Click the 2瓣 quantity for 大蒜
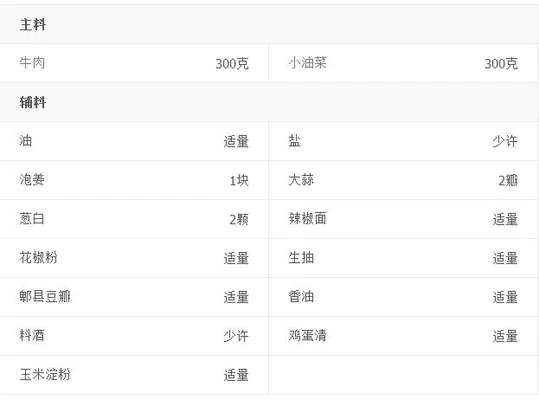Screen dimensions: 539x400 coord(508,180)
